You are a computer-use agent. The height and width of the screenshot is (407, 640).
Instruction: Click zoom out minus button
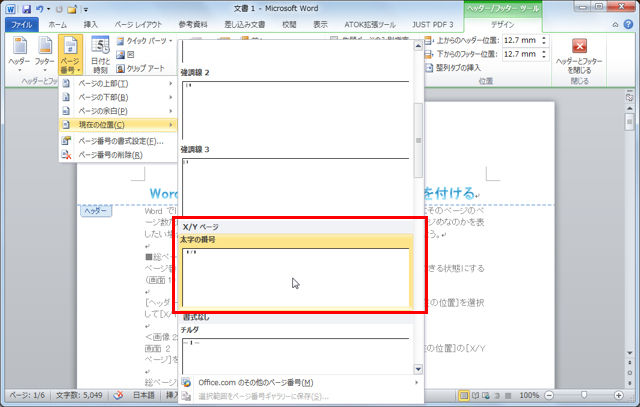549,395
